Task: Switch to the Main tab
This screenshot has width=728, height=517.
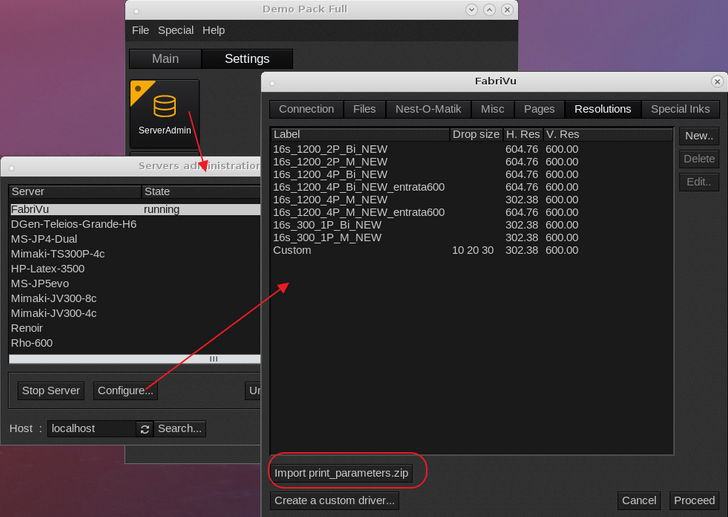Action: pyautogui.click(x=165, y=59)
